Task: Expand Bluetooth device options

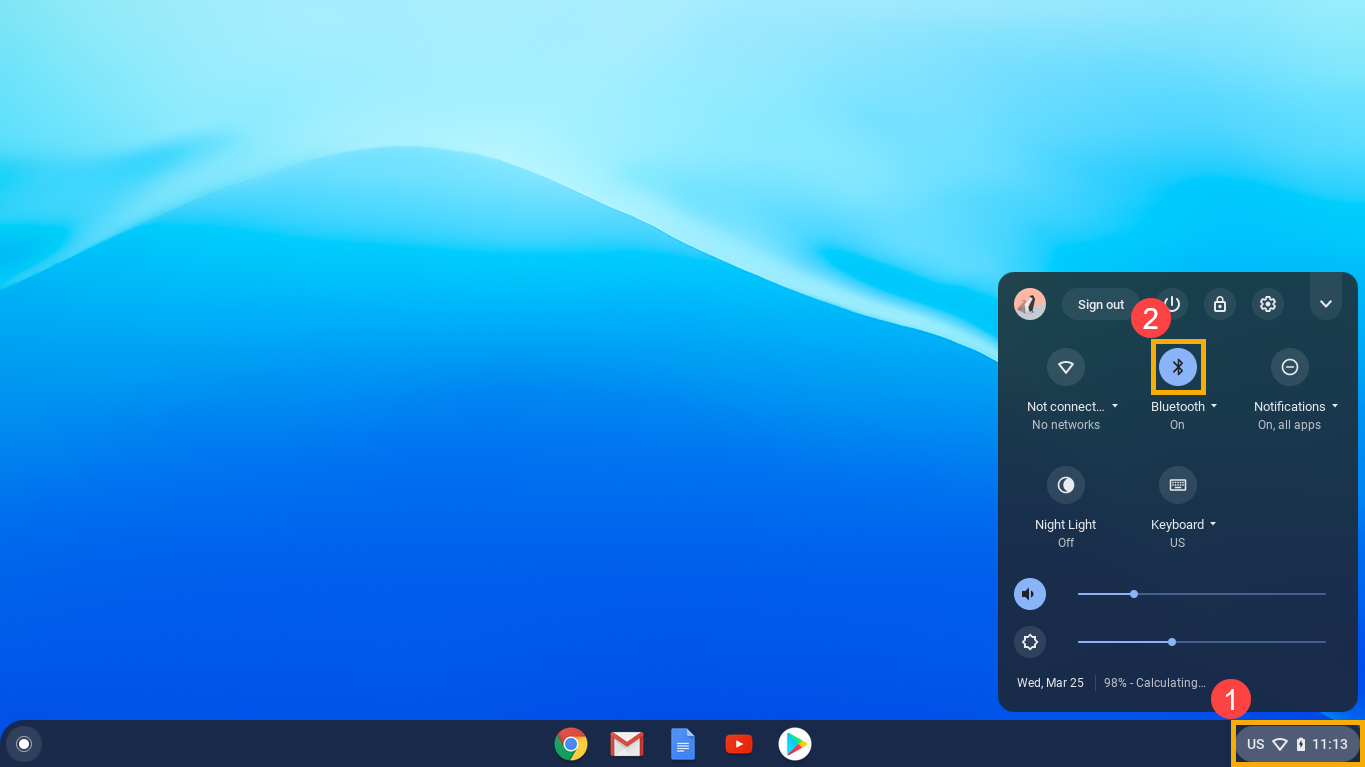Action: [1214, 406]
